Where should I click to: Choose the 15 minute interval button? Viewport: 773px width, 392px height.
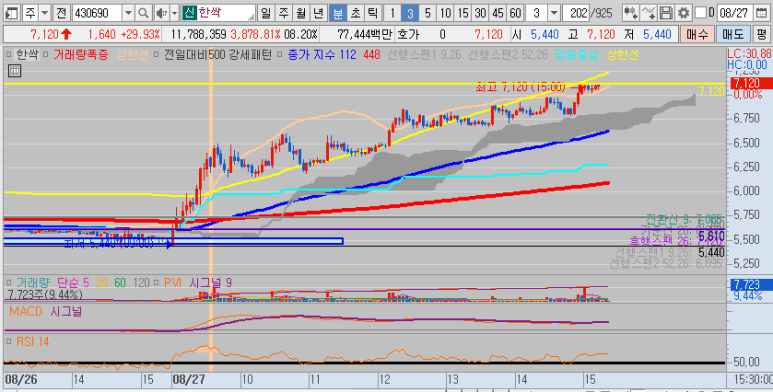463,13
